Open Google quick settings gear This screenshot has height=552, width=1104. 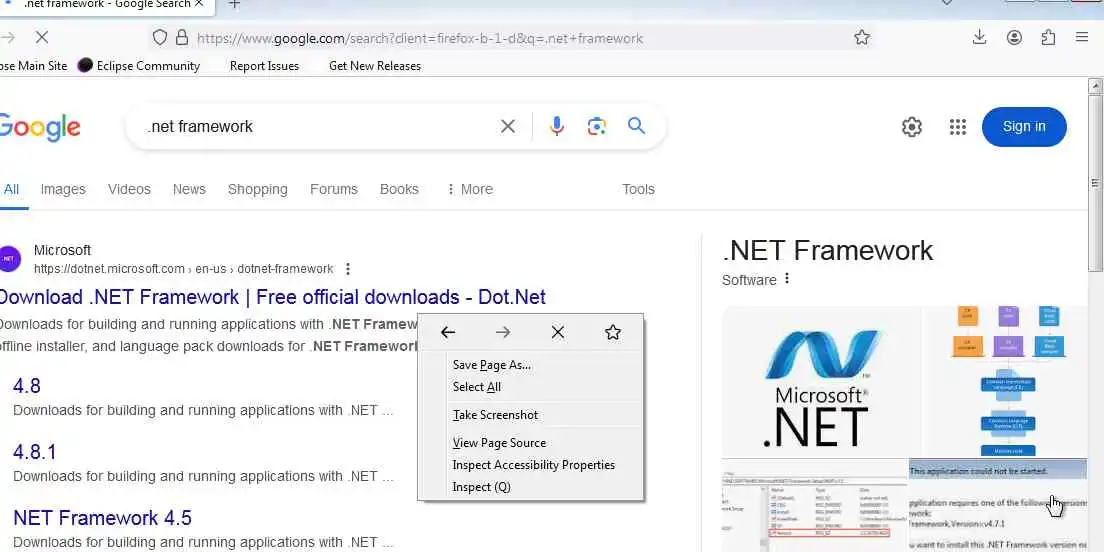pyautogui.click(x=912, y=127)
